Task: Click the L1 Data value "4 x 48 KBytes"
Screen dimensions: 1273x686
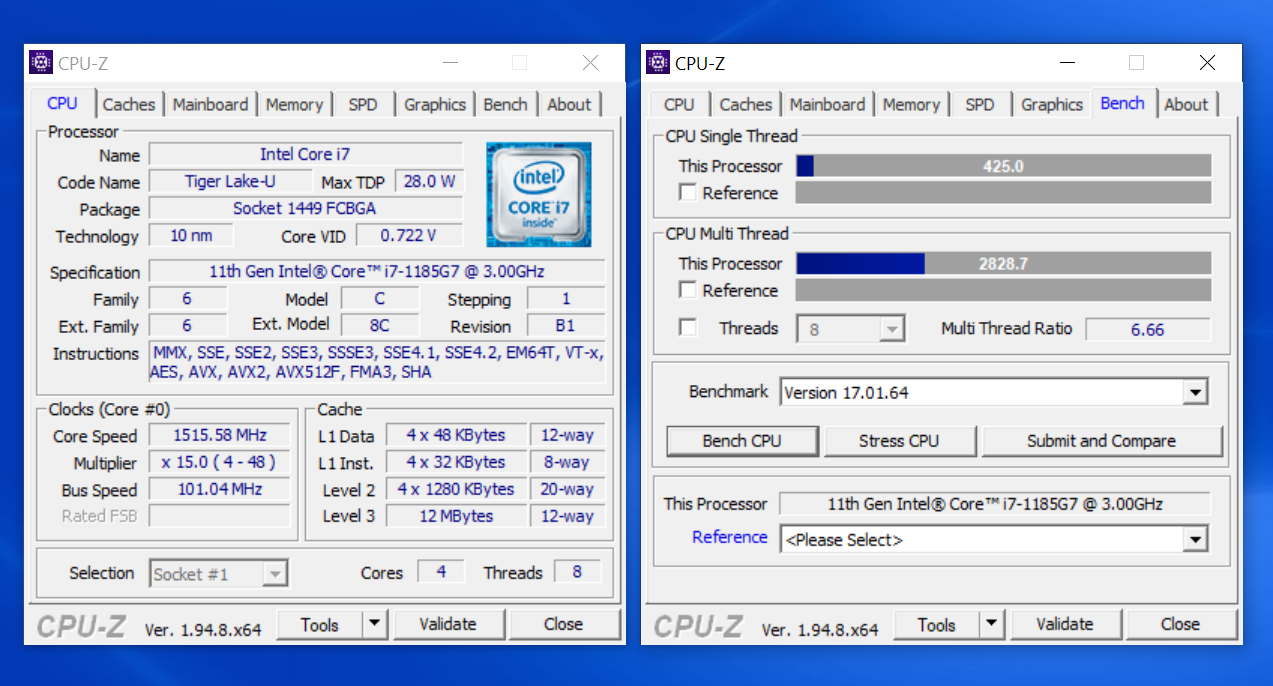Action: click(x=456, y=436)
